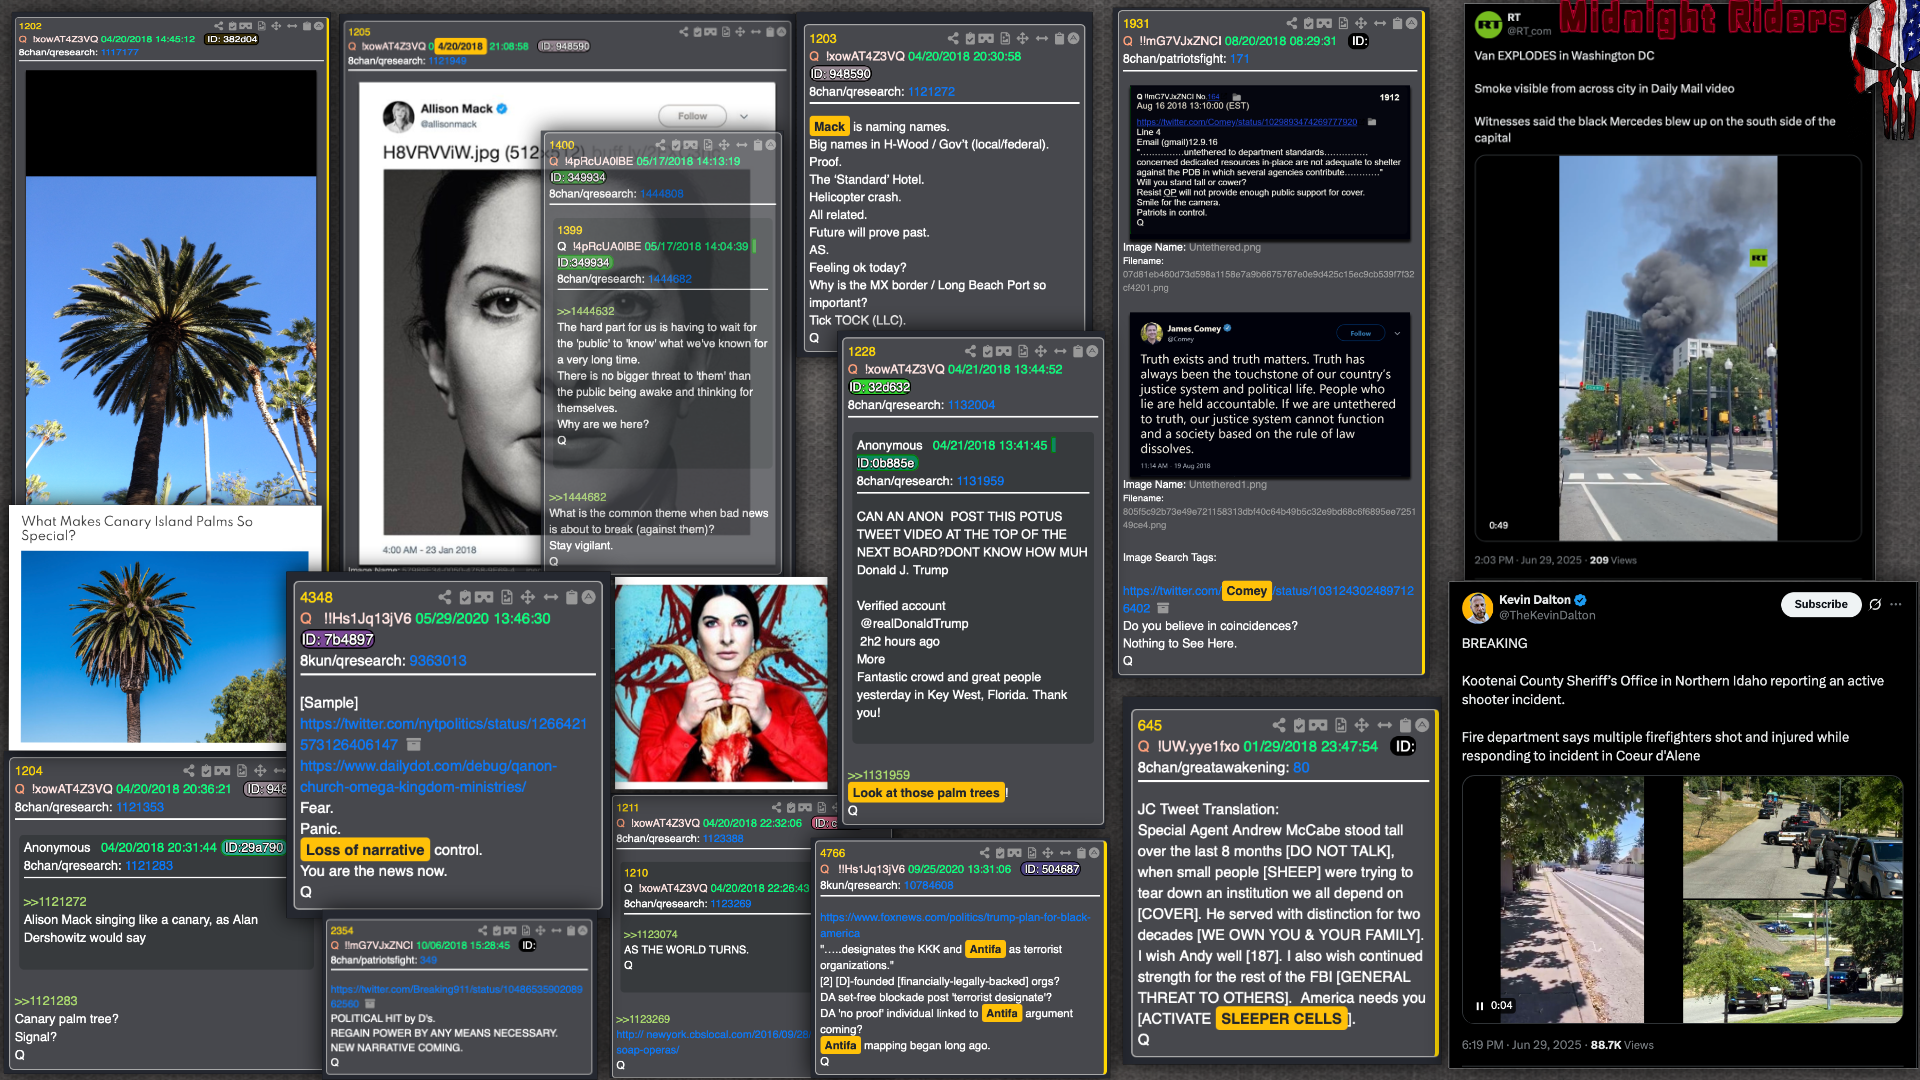Open qresearch link 9363013 in post 4348
This screenshot has height=1080, width=1920.
(437, 660)
